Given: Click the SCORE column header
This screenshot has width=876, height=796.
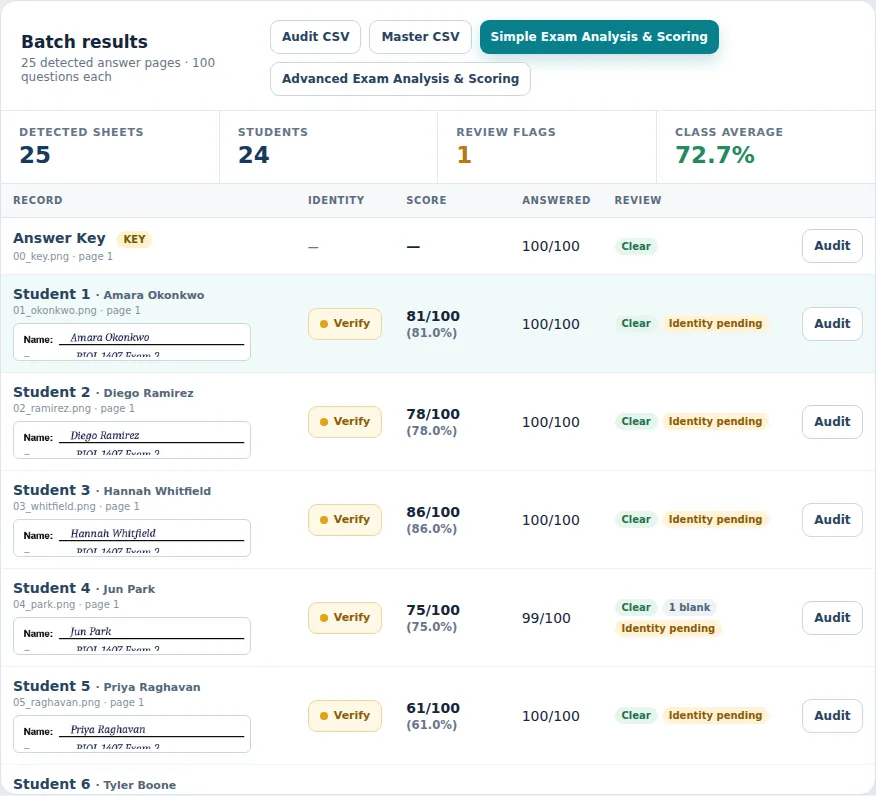Looking at the screenshot, I should tap(426, 200).
